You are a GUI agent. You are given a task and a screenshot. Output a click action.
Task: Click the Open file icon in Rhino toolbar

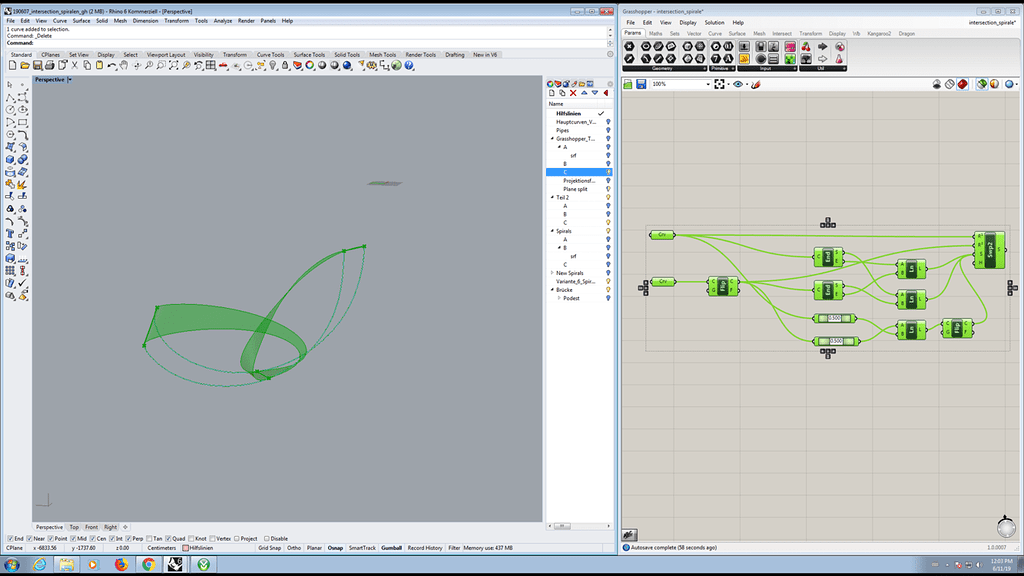tap(23, 65)
